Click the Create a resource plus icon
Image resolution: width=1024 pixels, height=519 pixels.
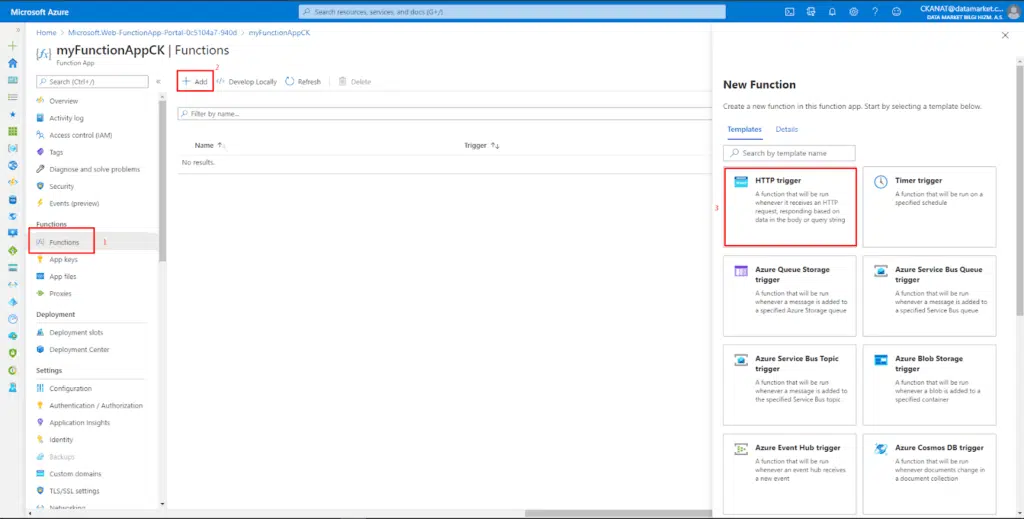click(x=12, y=46)
